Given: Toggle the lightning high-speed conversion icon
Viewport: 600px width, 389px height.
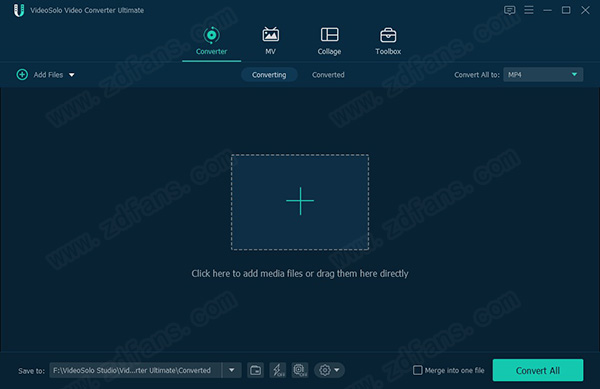Looking at the screenshot, I should pos(277,370).
